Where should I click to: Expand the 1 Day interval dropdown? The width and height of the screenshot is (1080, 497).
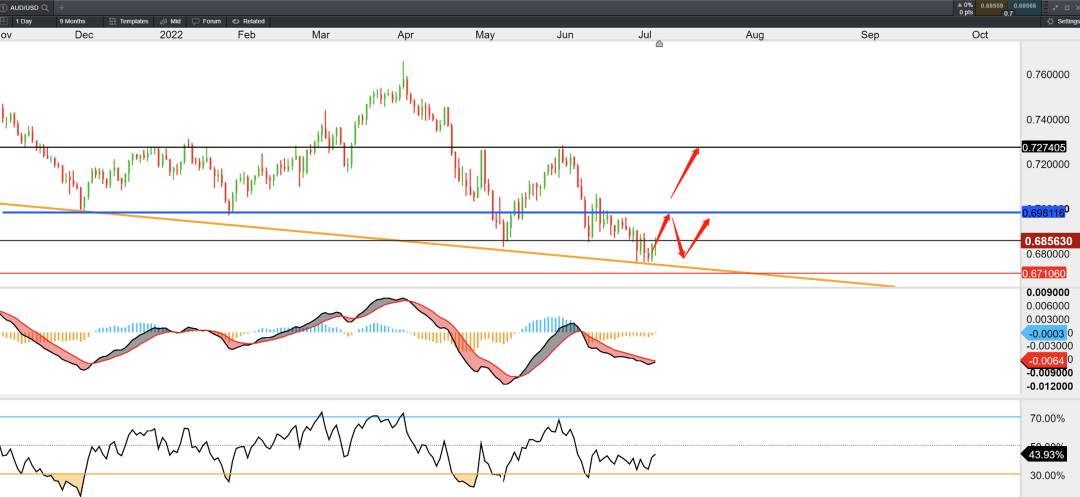coord(32,21)
